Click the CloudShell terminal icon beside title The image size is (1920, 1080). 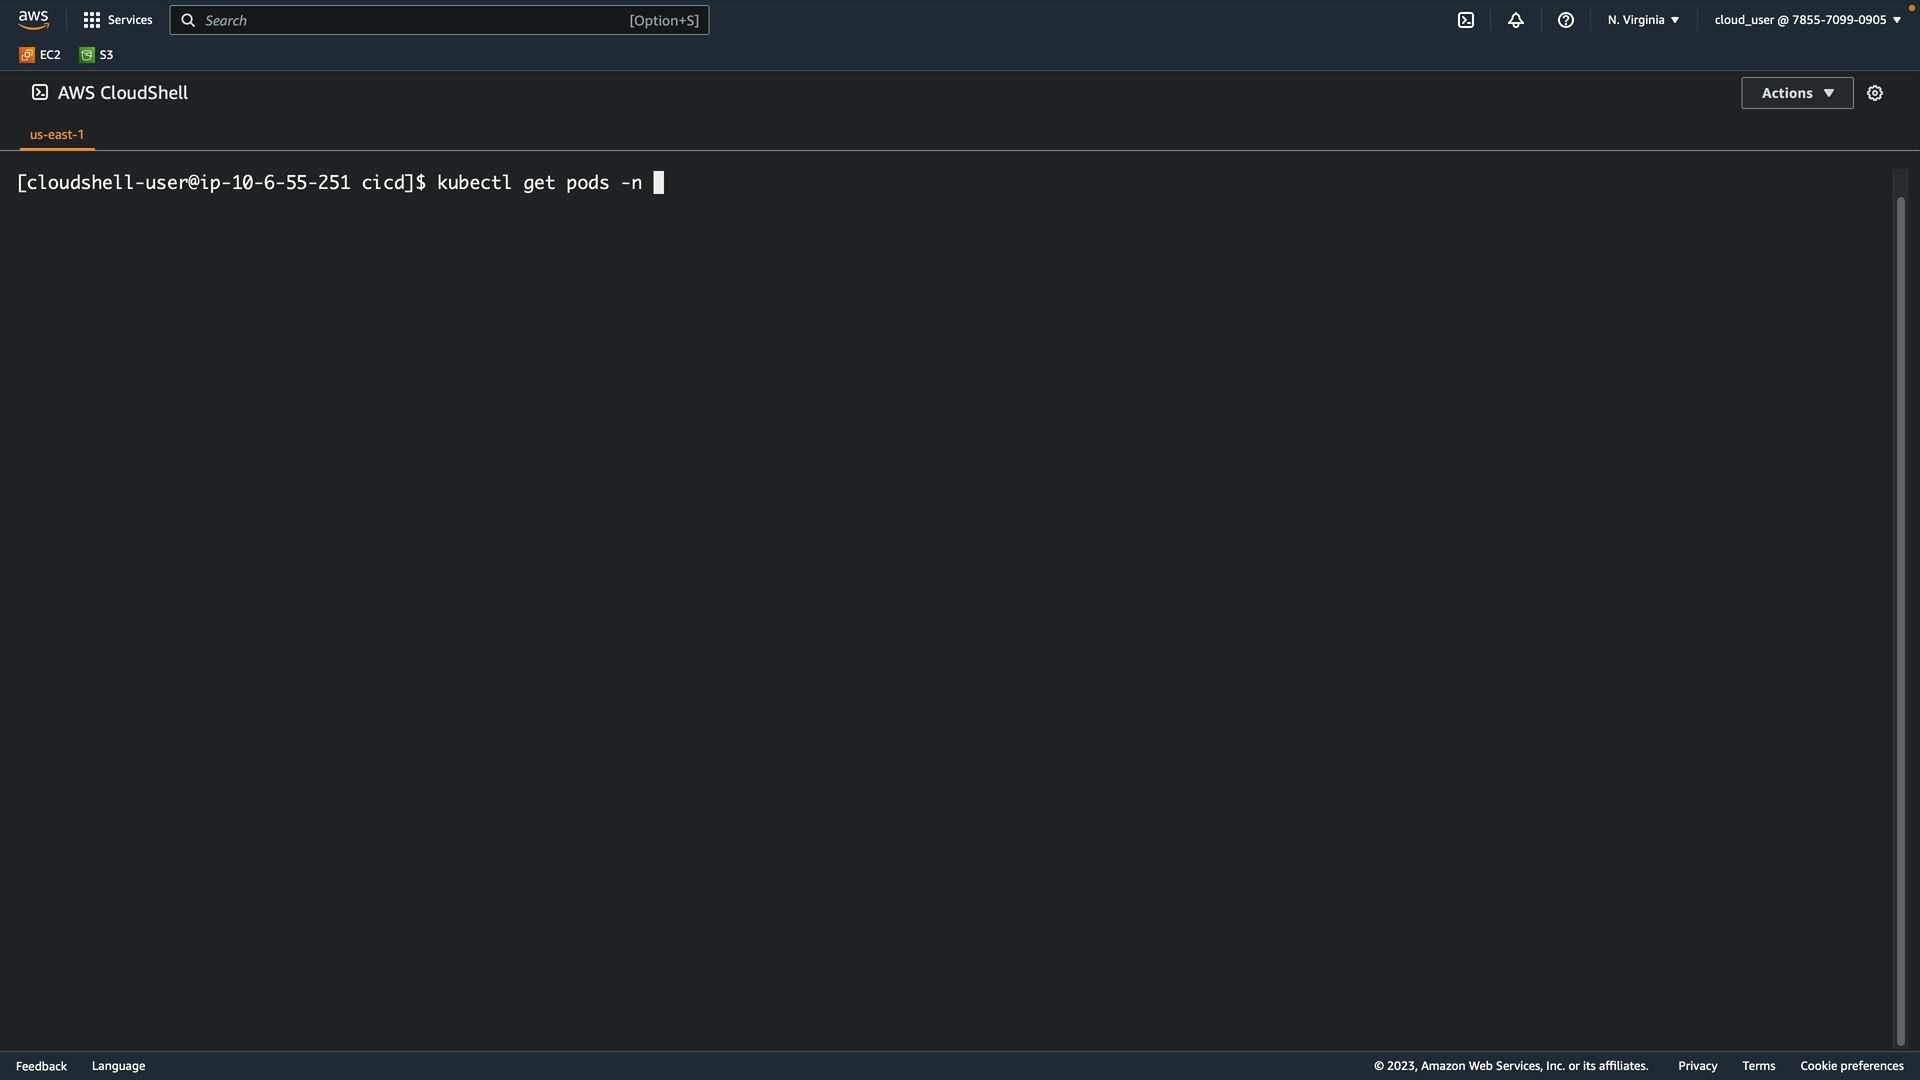pyautogui.click(x=40, y=92)
